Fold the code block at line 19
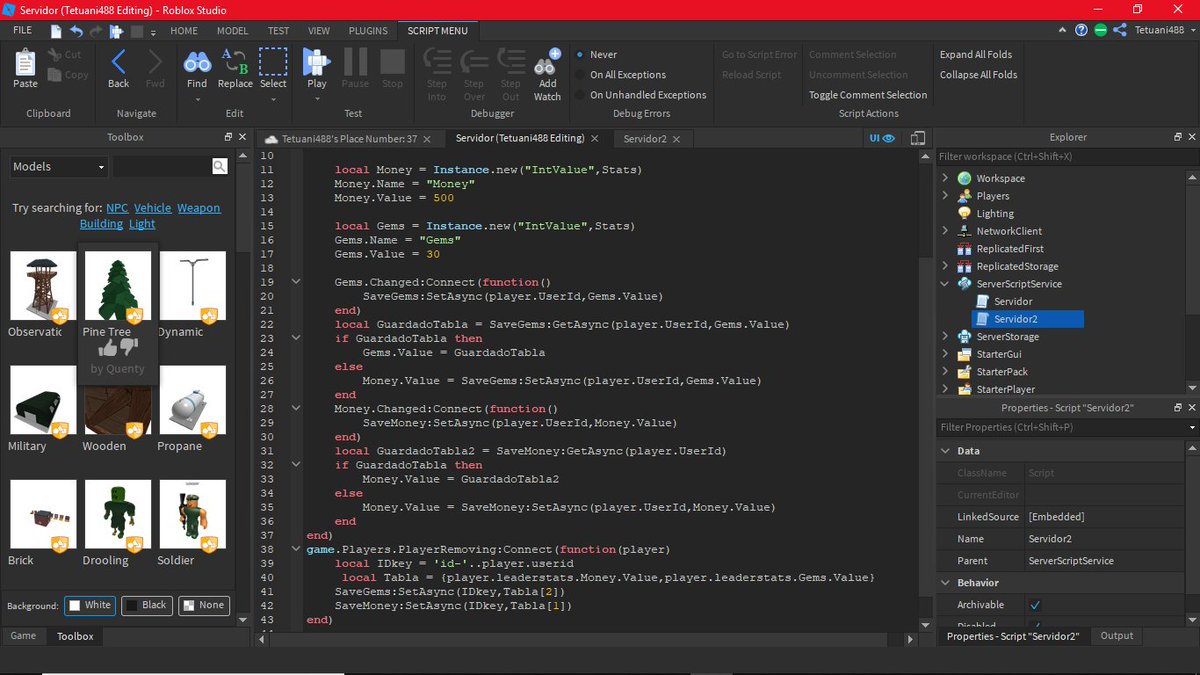 (295, 283)
